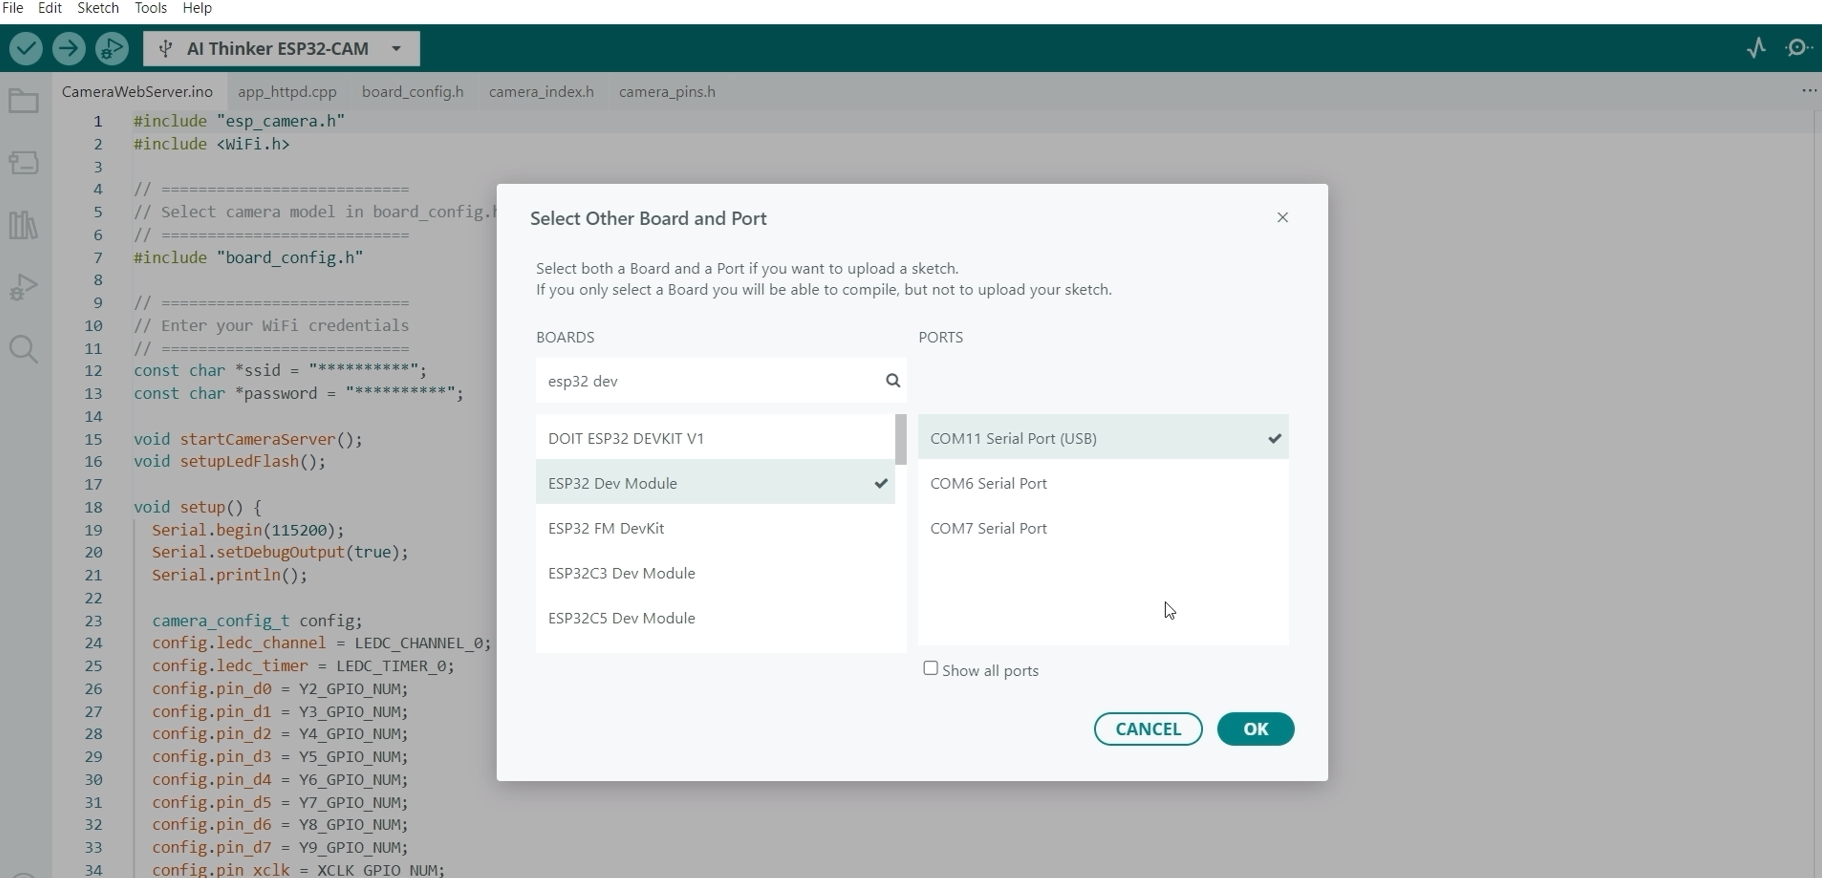The width and height of the screenshot is (1822, 878).
Task: Open the Tools menu
Action: click(x=151, y=8)
